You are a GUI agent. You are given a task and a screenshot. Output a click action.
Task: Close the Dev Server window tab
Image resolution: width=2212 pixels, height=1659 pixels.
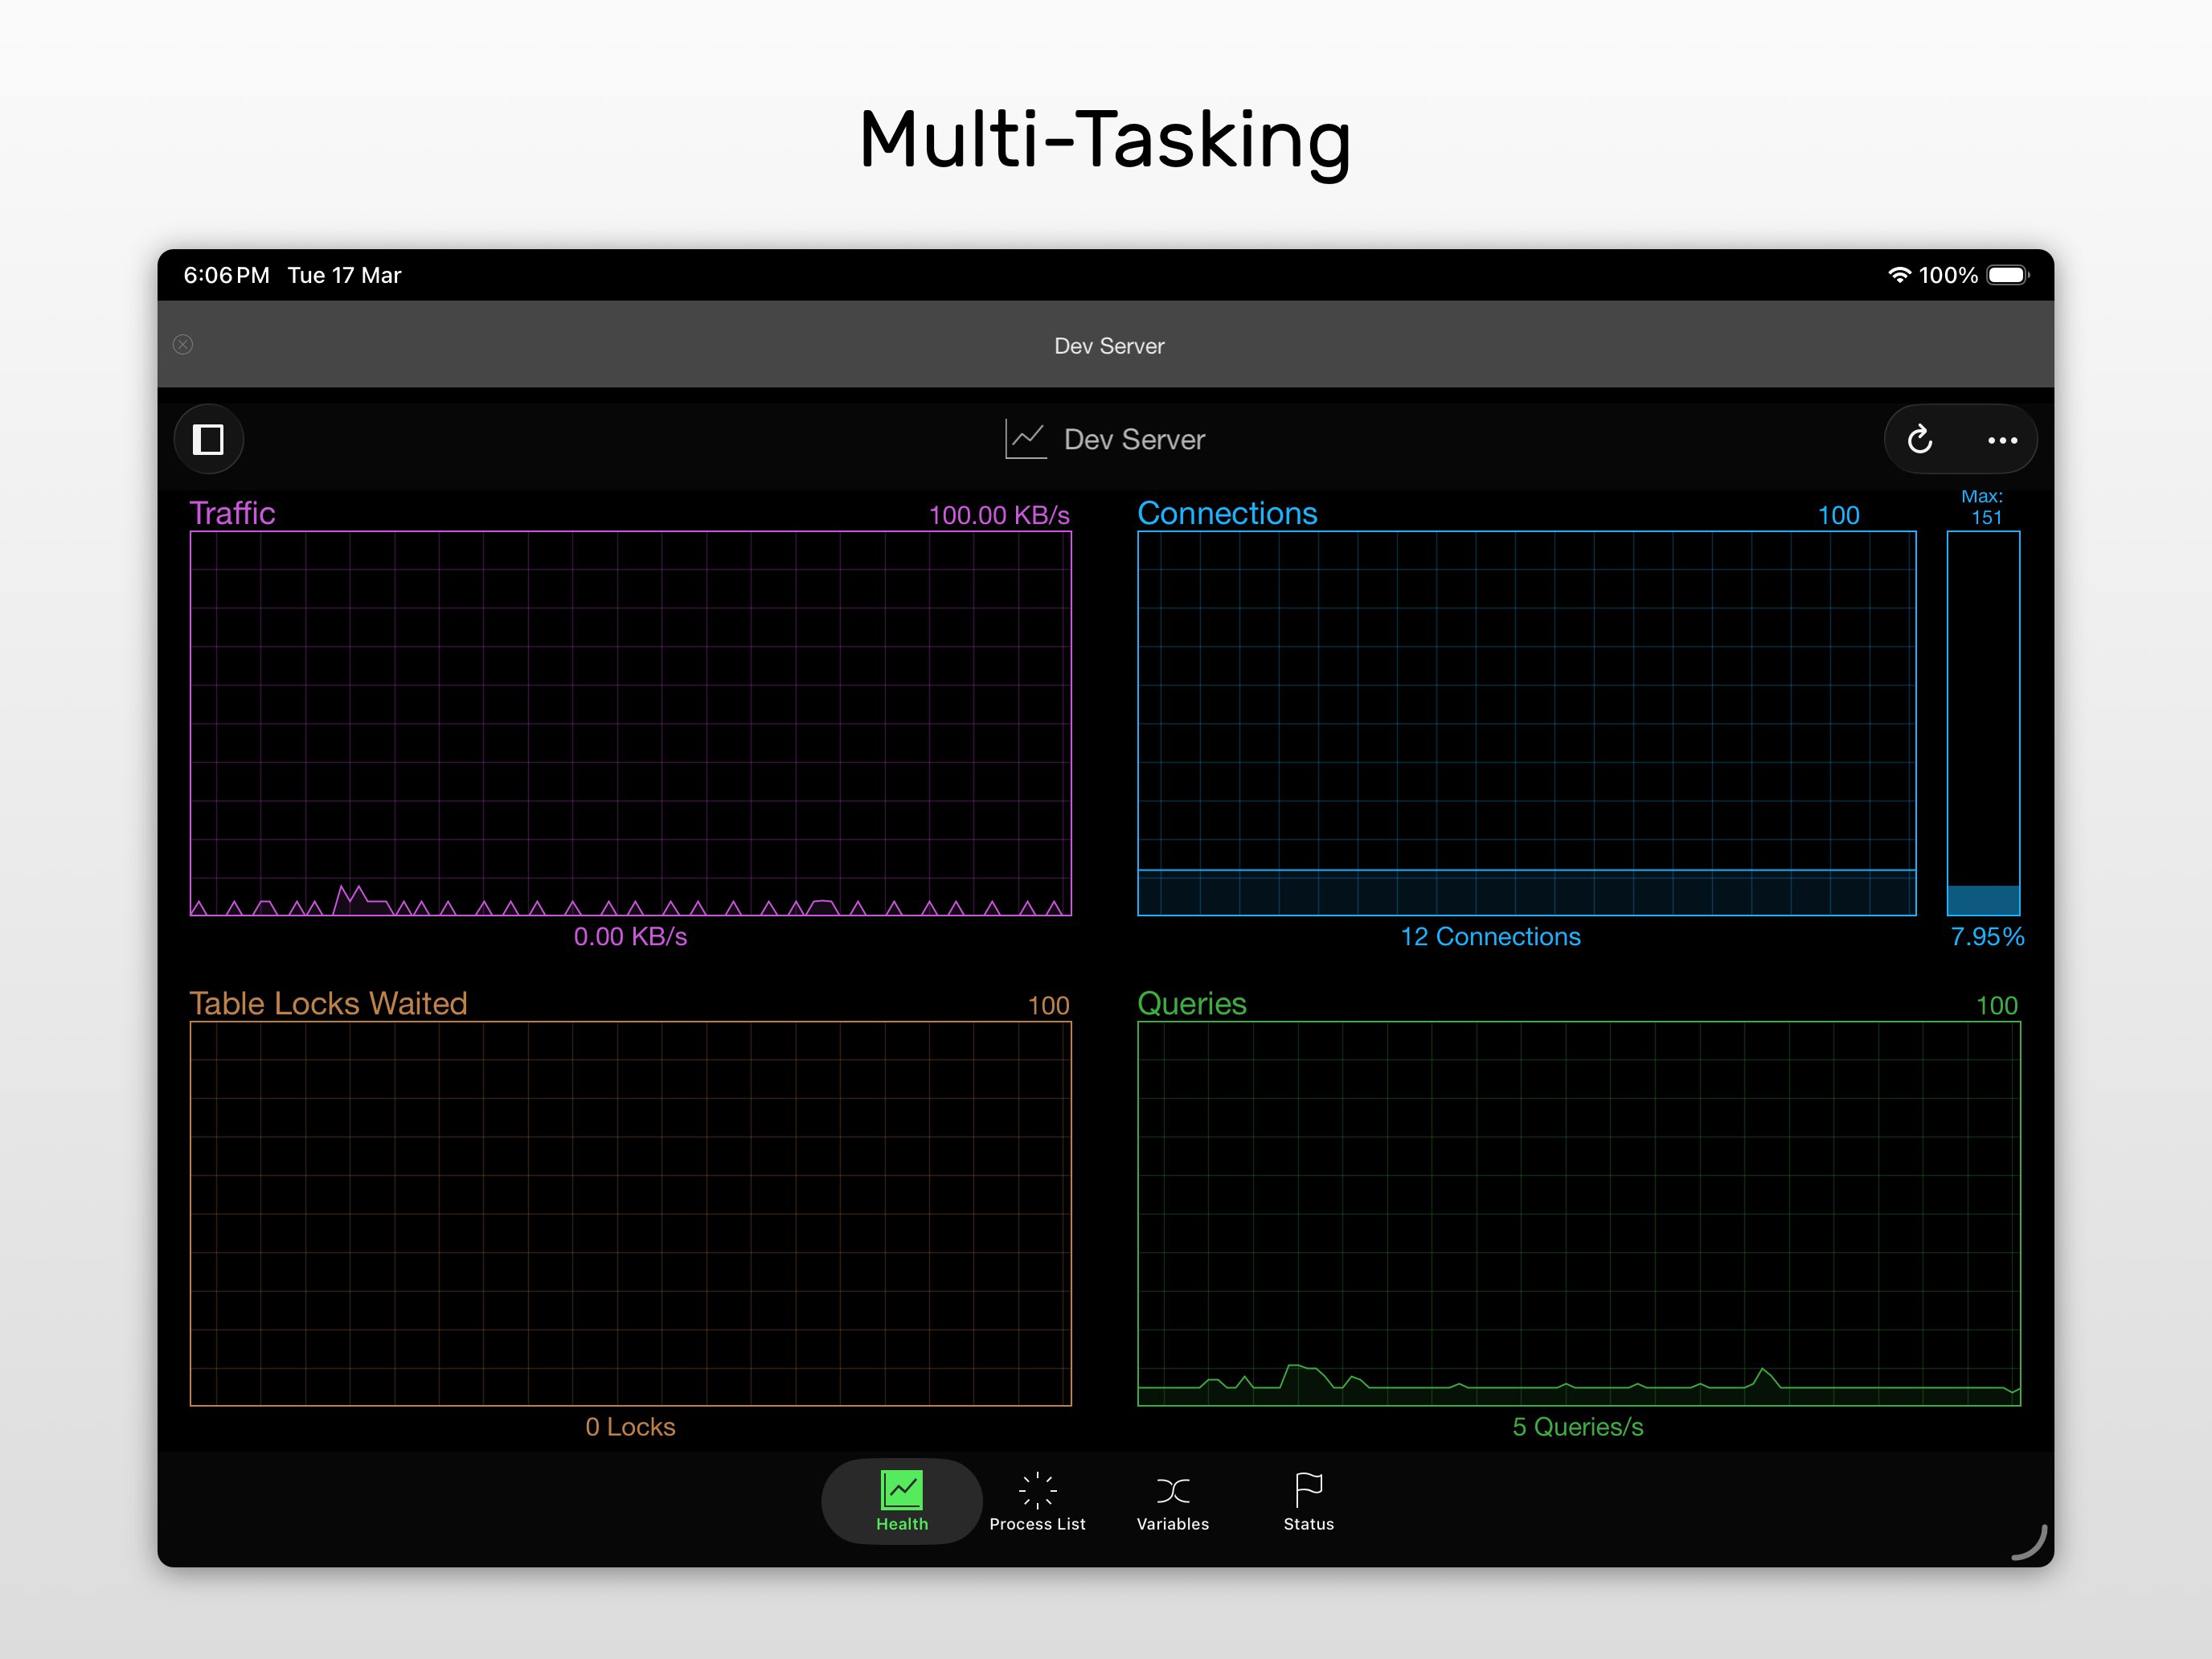point(183,345)
